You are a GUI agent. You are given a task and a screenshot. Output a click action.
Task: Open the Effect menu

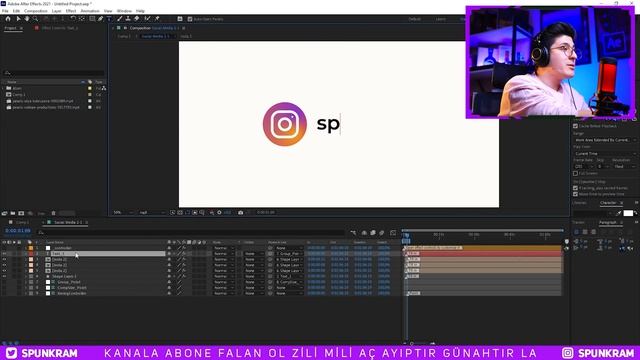71,11
